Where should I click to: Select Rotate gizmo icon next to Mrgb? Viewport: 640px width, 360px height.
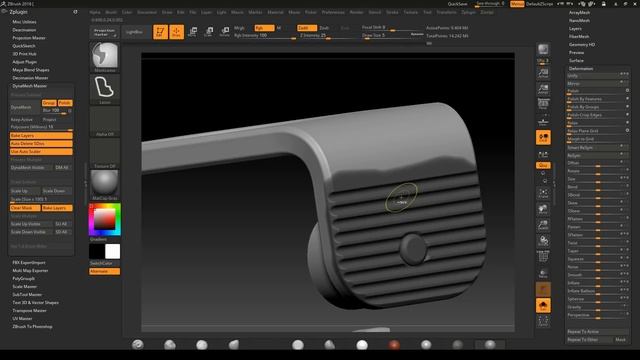(x=224, y=32)
